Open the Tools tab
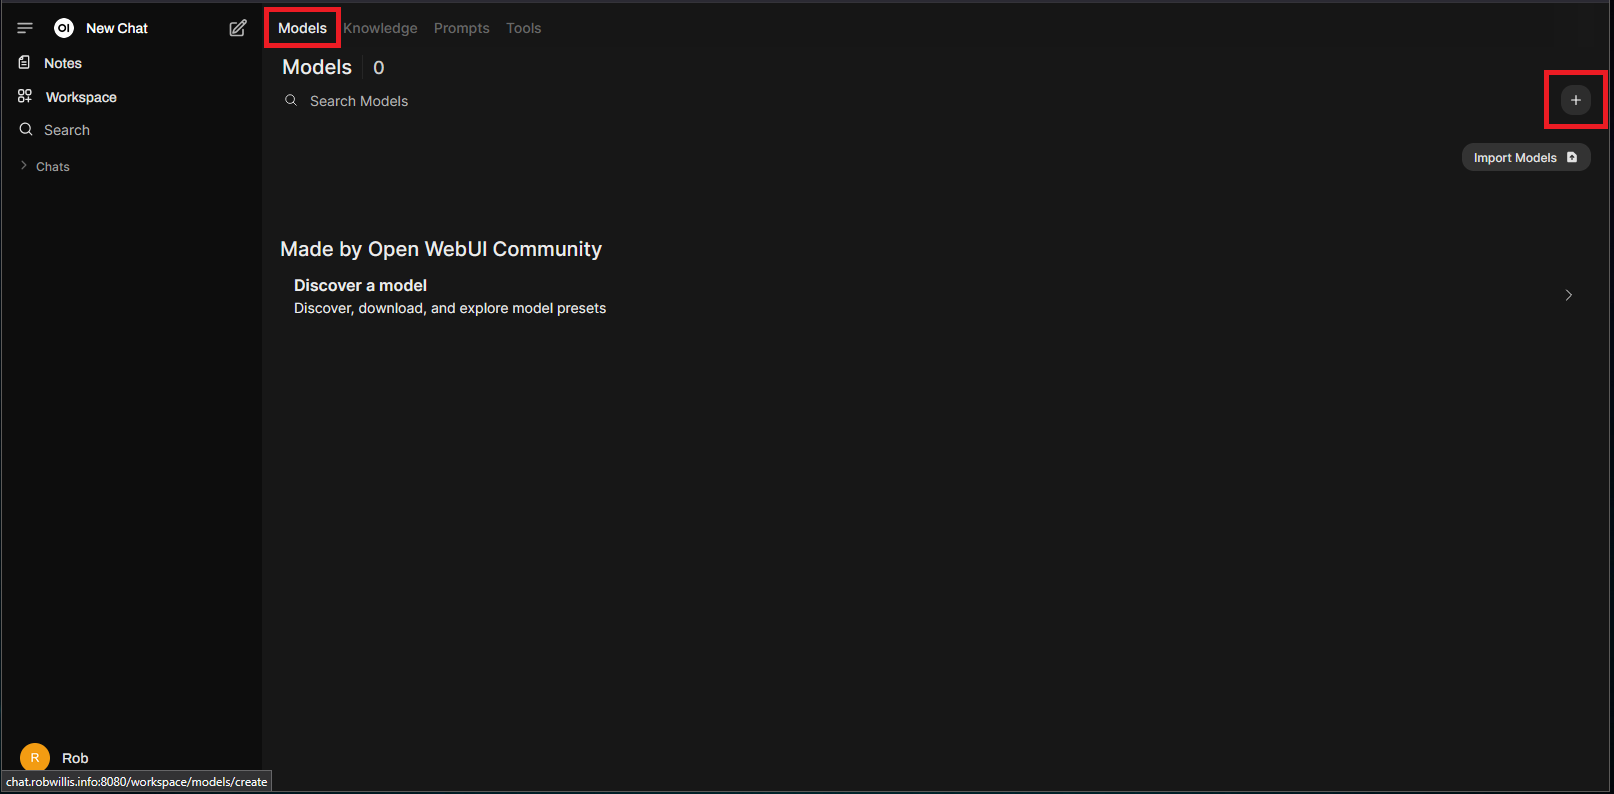 (523, 28)
